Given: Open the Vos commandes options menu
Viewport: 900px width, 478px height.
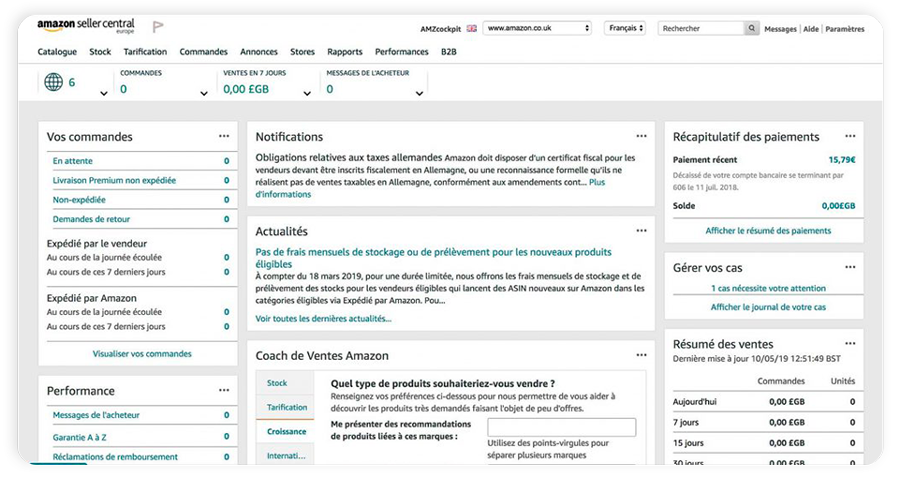Looking at the screenshot, I should 224,136.
